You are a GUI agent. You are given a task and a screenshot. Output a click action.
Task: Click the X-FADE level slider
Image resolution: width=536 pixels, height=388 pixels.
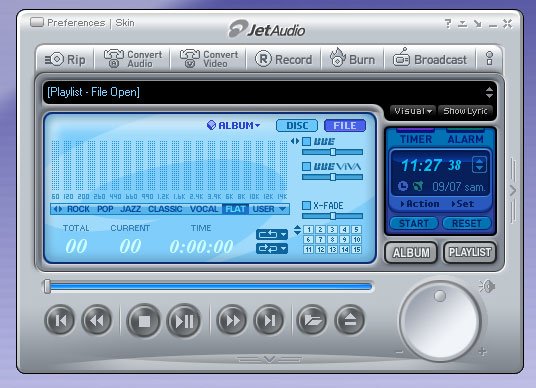332,216
